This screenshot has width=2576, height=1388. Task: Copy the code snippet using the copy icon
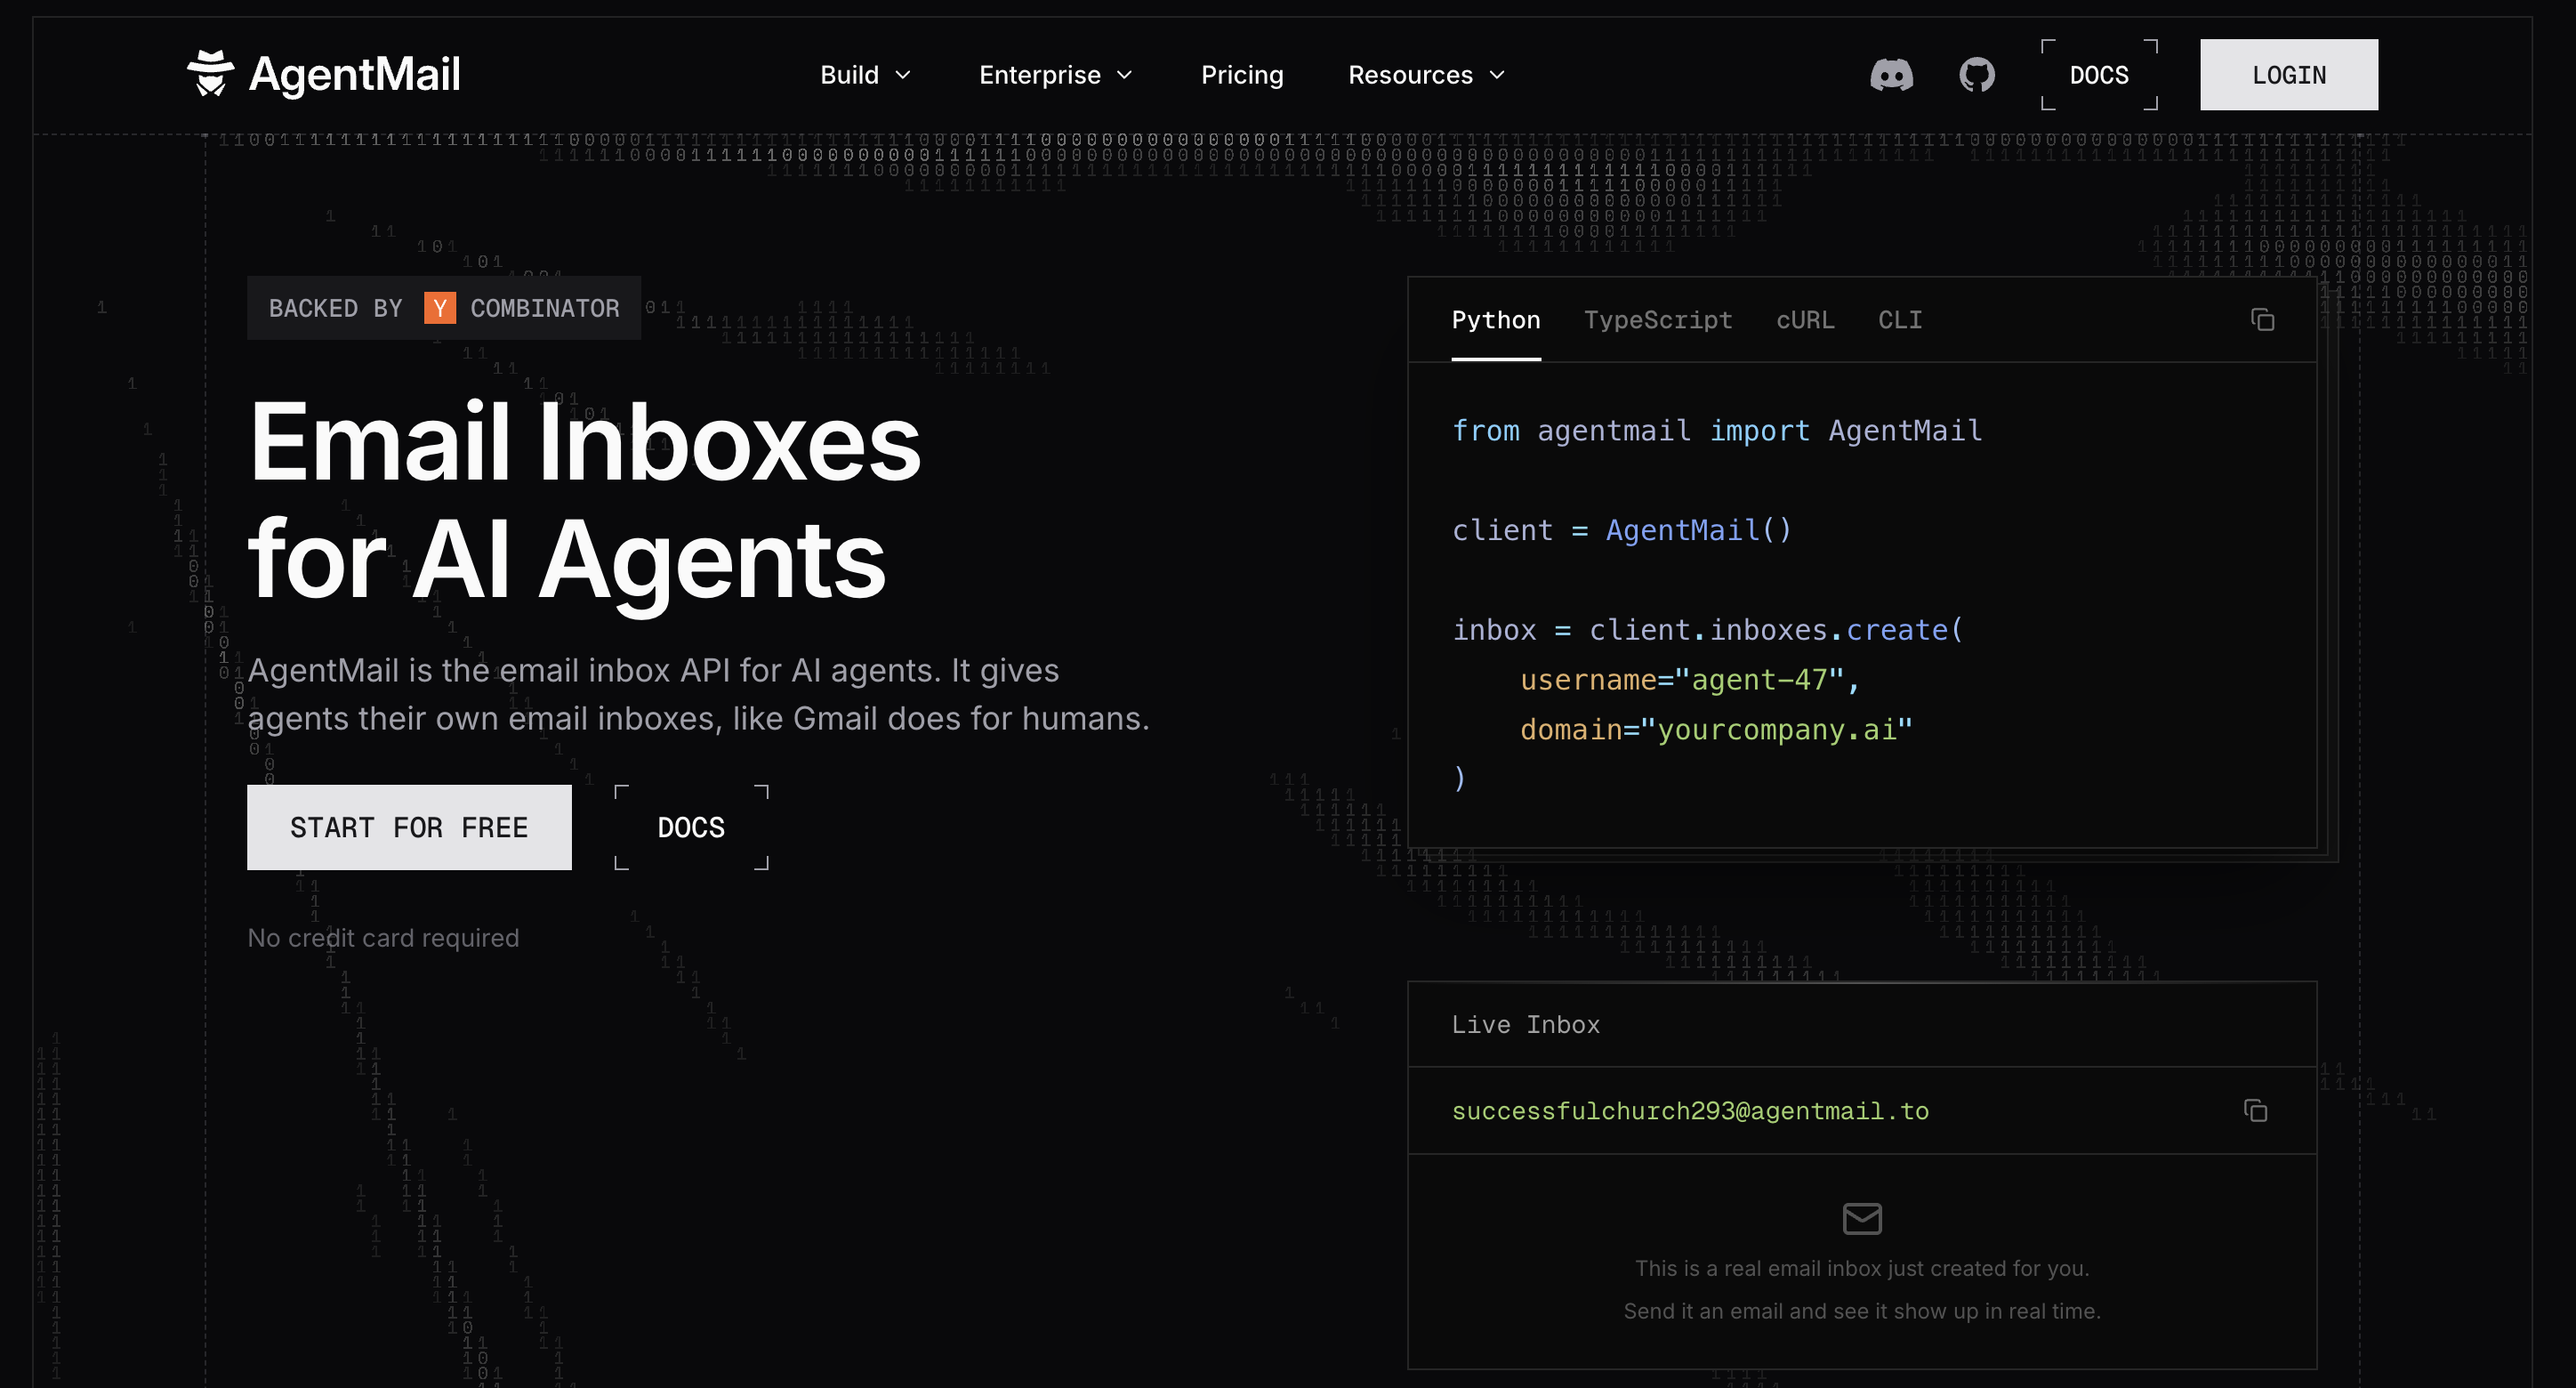pyautogui.click(x=2263, y=320)
